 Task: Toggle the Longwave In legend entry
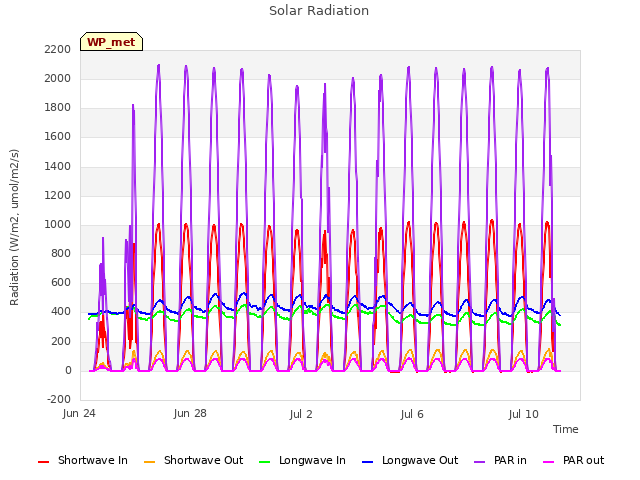click(302, 460)
